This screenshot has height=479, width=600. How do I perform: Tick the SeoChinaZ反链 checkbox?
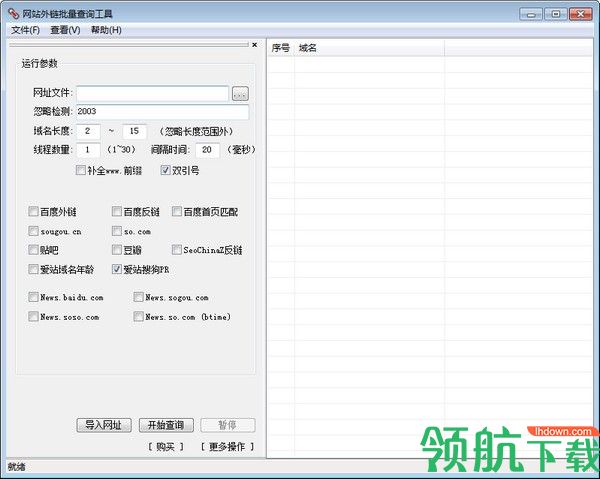click(176, 250)
